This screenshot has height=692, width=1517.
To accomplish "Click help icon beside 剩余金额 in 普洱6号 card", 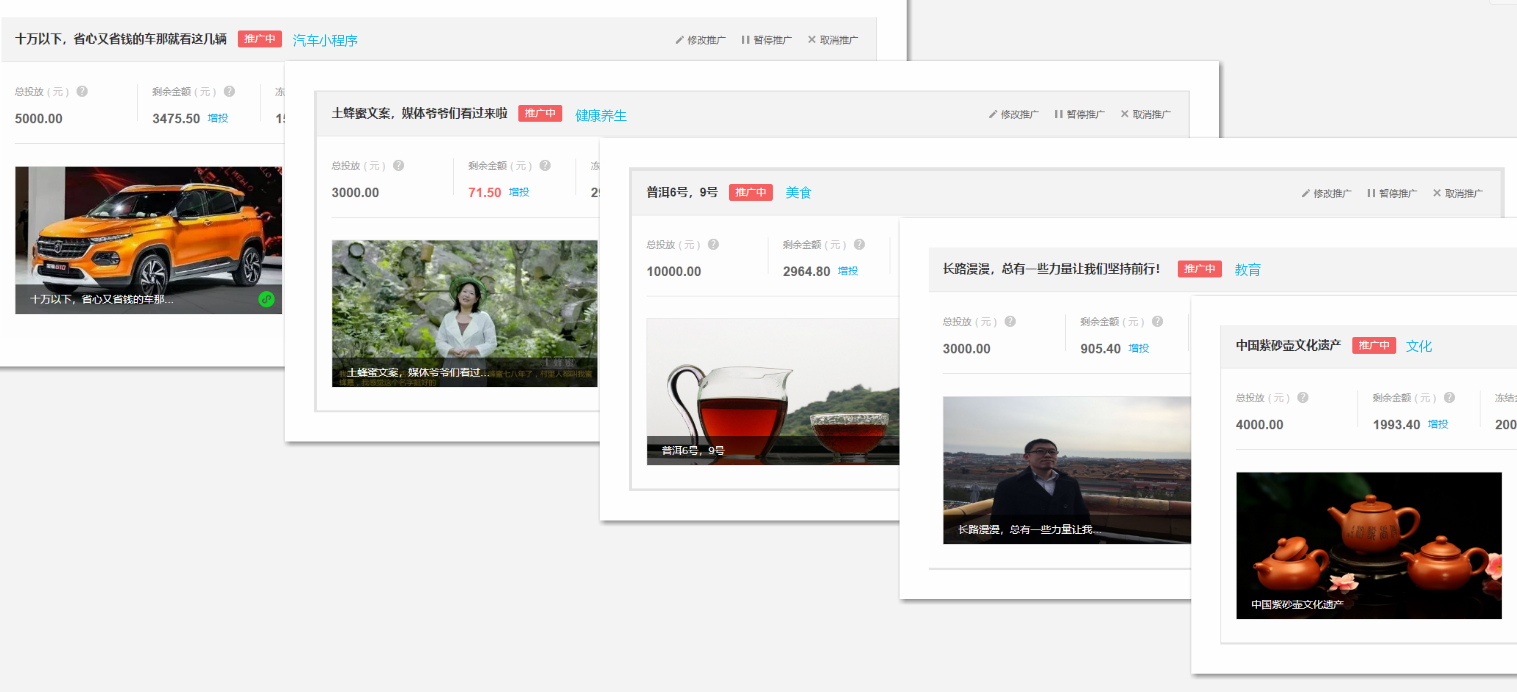I will click(860, 244).
